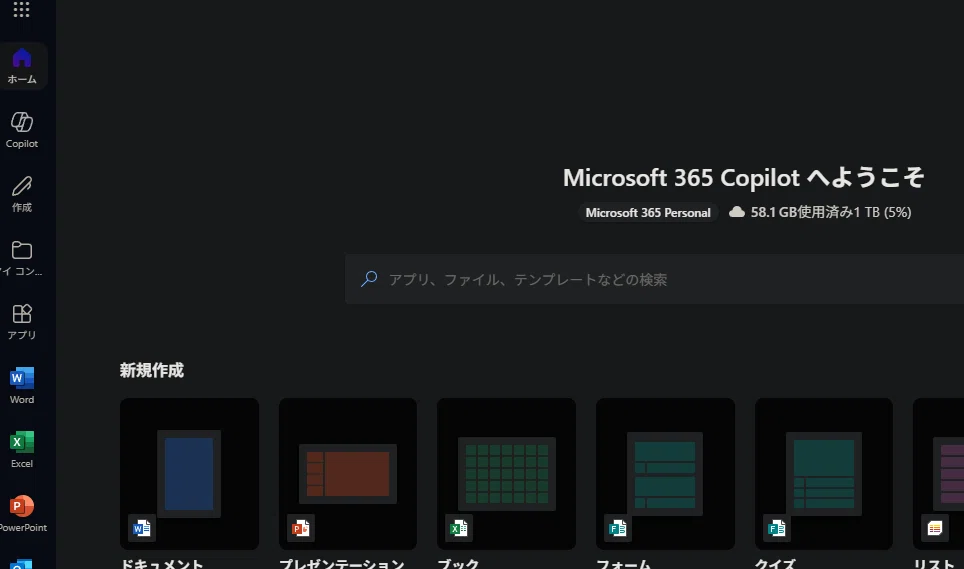Create a new ブック (Excel workbook)
964x569 pixels.
coord(507,474)
